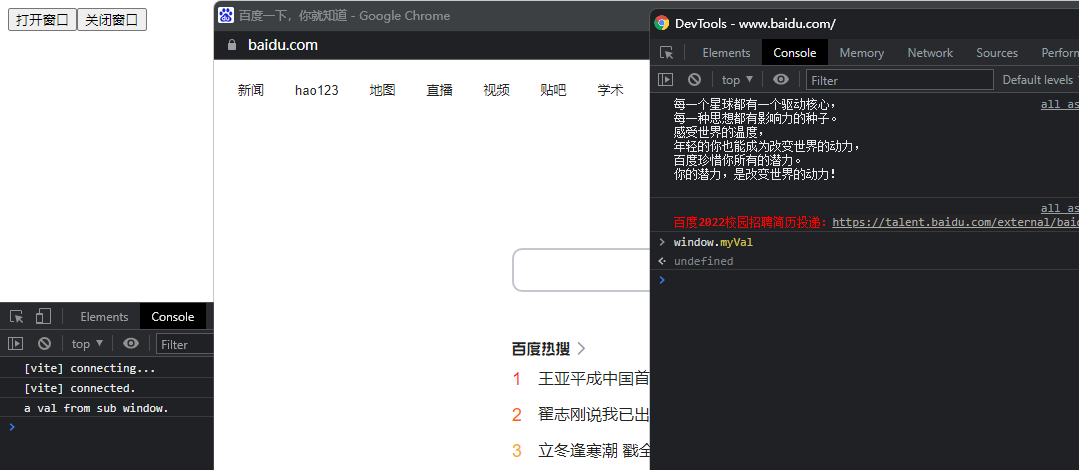Image resolution: width=1079 pixels, height=470 pixels.
Task: Open 视频 link on Baidu page
Action: pyautogui.click(x=496, y=90)
